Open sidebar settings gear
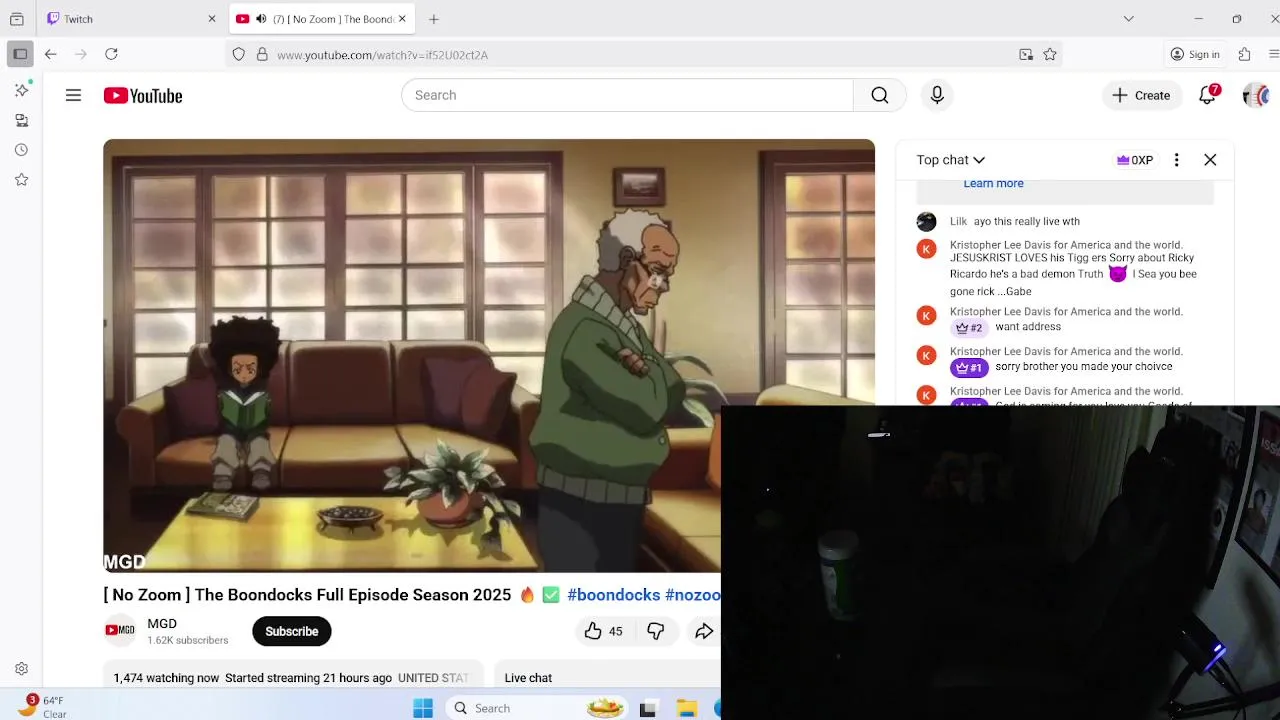Image resolution: width=1280 pixels, height=720 pixels. 21,669
